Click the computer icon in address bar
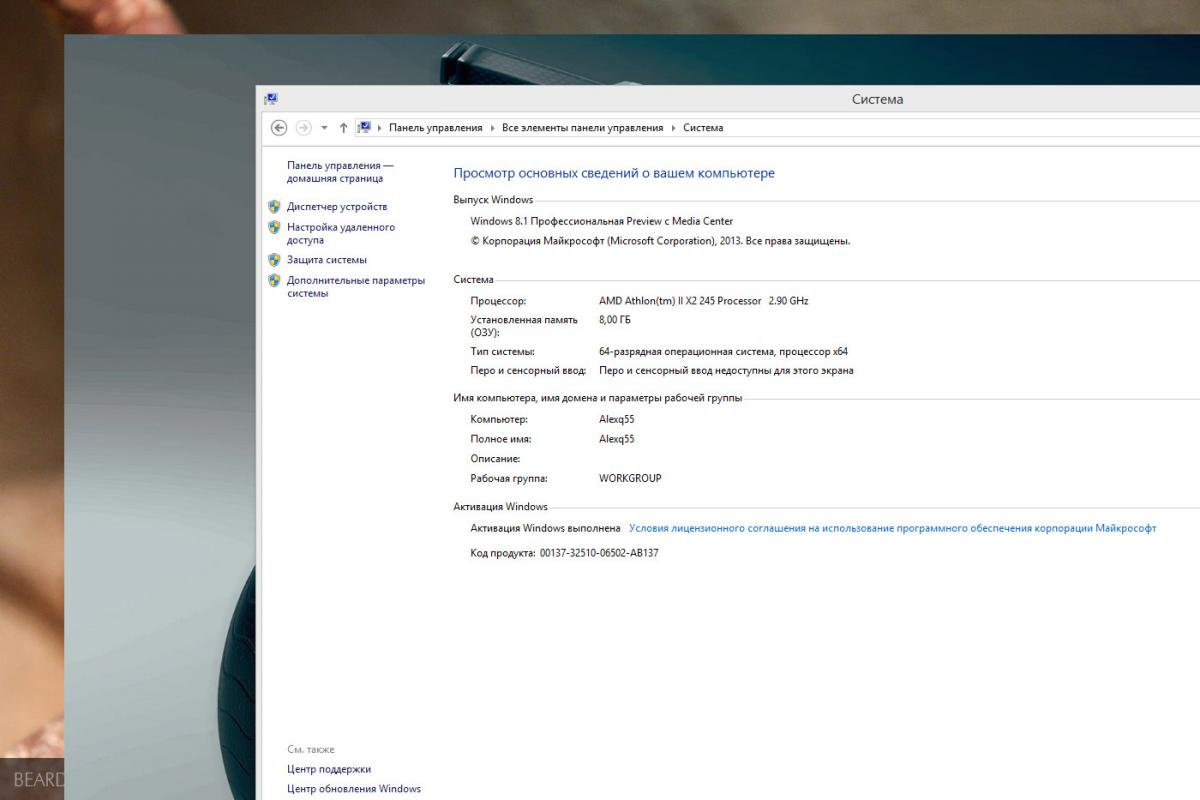 [364, 127]
